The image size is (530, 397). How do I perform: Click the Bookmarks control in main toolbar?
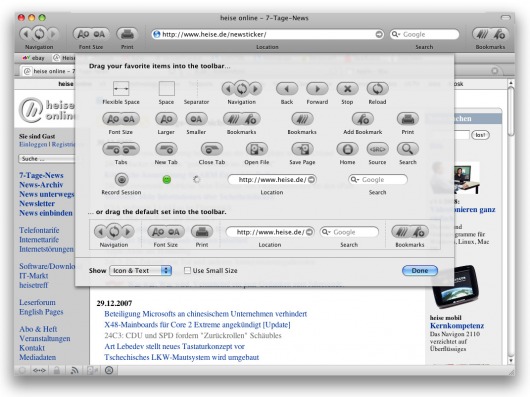coord(490,34)
